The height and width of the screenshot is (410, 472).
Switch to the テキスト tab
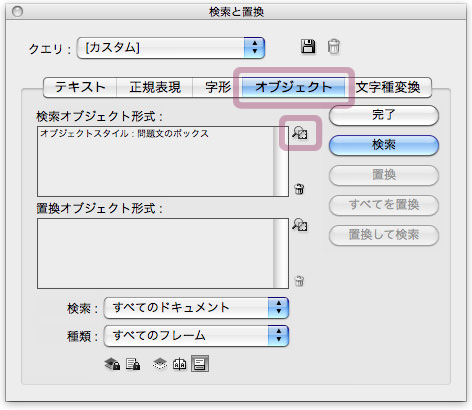pyautogui.click(x=80, y=87)
